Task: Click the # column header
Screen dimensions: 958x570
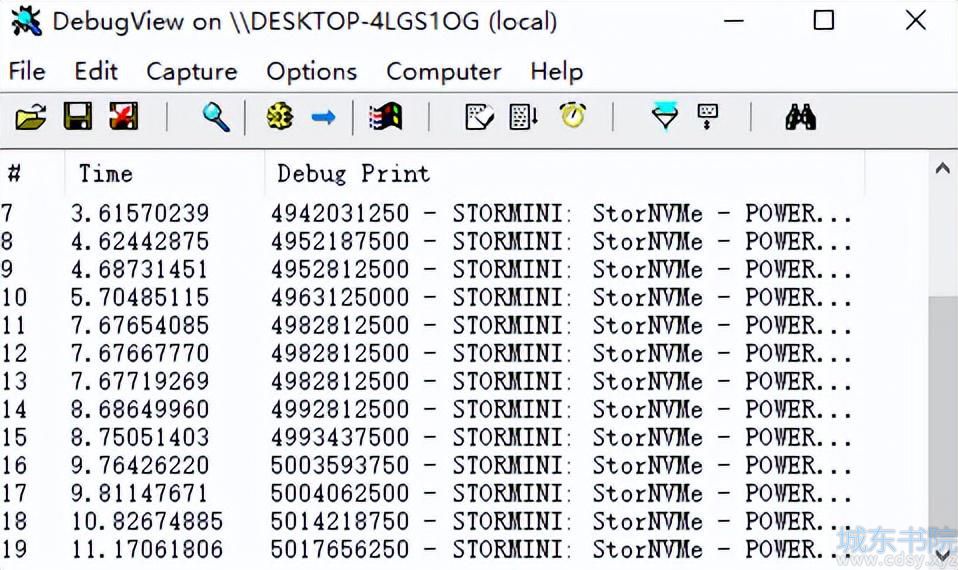Action: point(32,174)
